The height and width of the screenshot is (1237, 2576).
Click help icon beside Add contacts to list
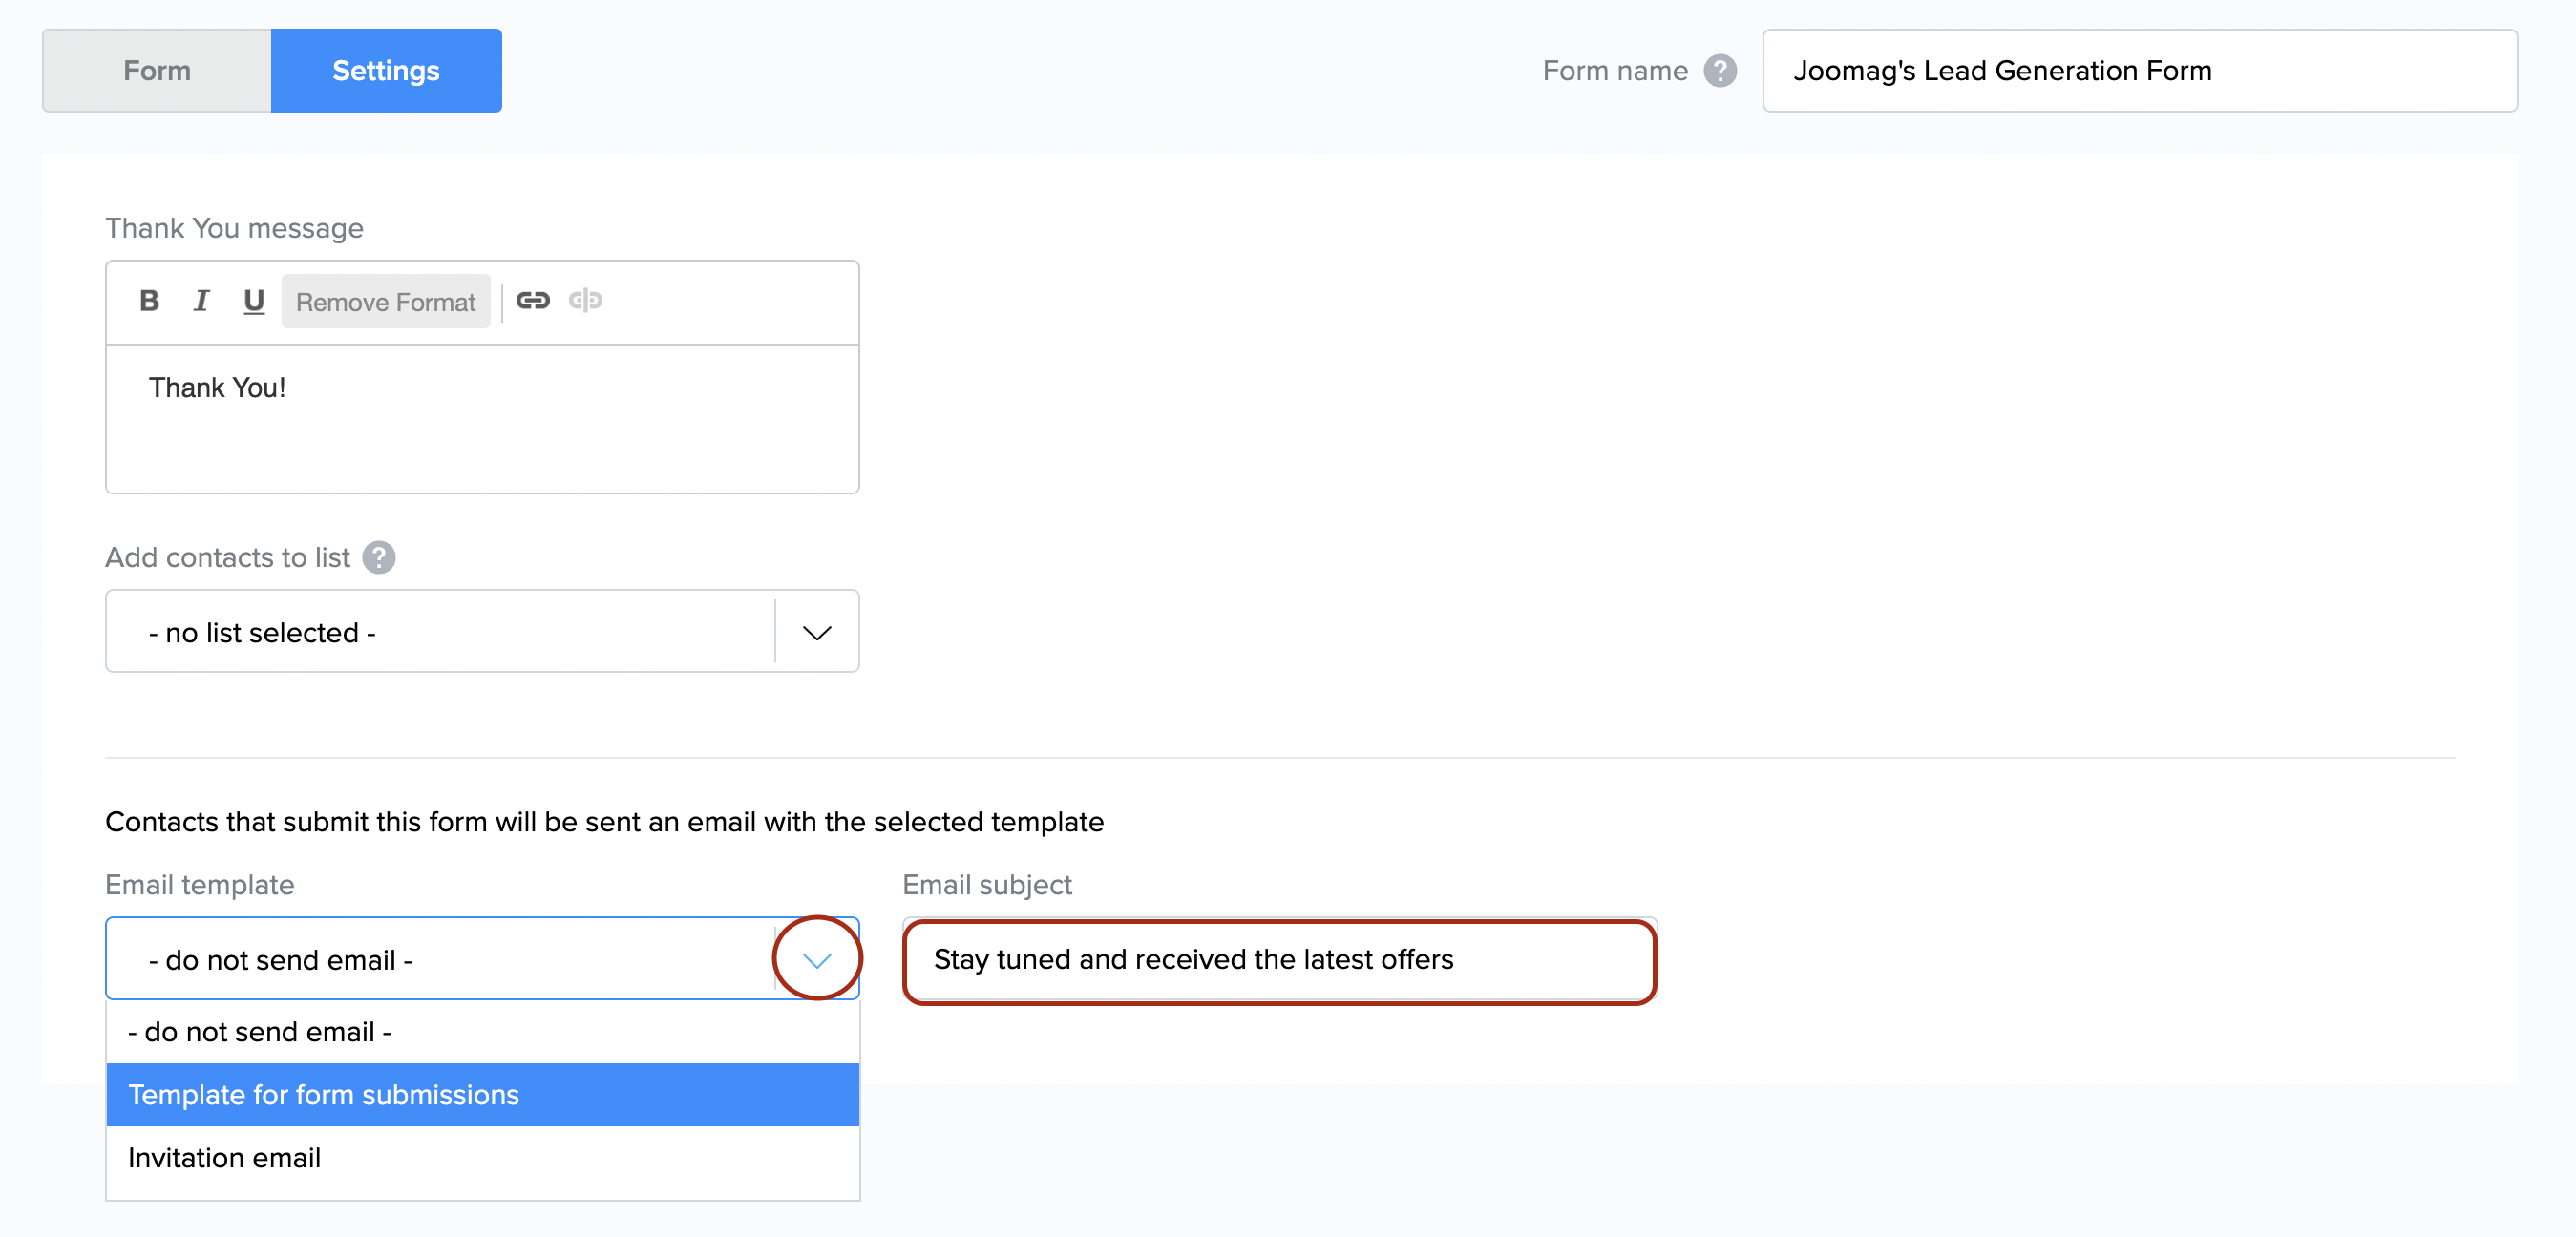tap(379, 557)
